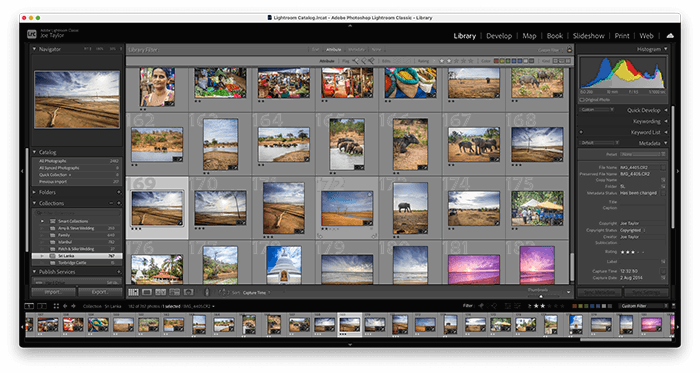Enable the Original Photo checkbox
700x373 pixels.
582,99
